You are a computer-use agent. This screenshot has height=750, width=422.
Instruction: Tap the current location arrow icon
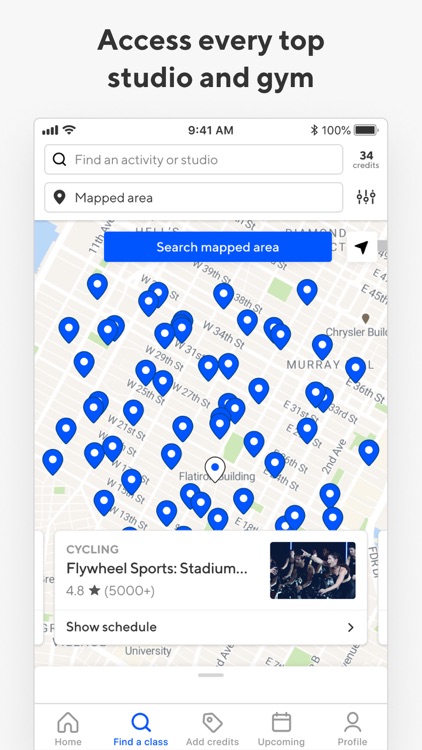click(362, 247)
